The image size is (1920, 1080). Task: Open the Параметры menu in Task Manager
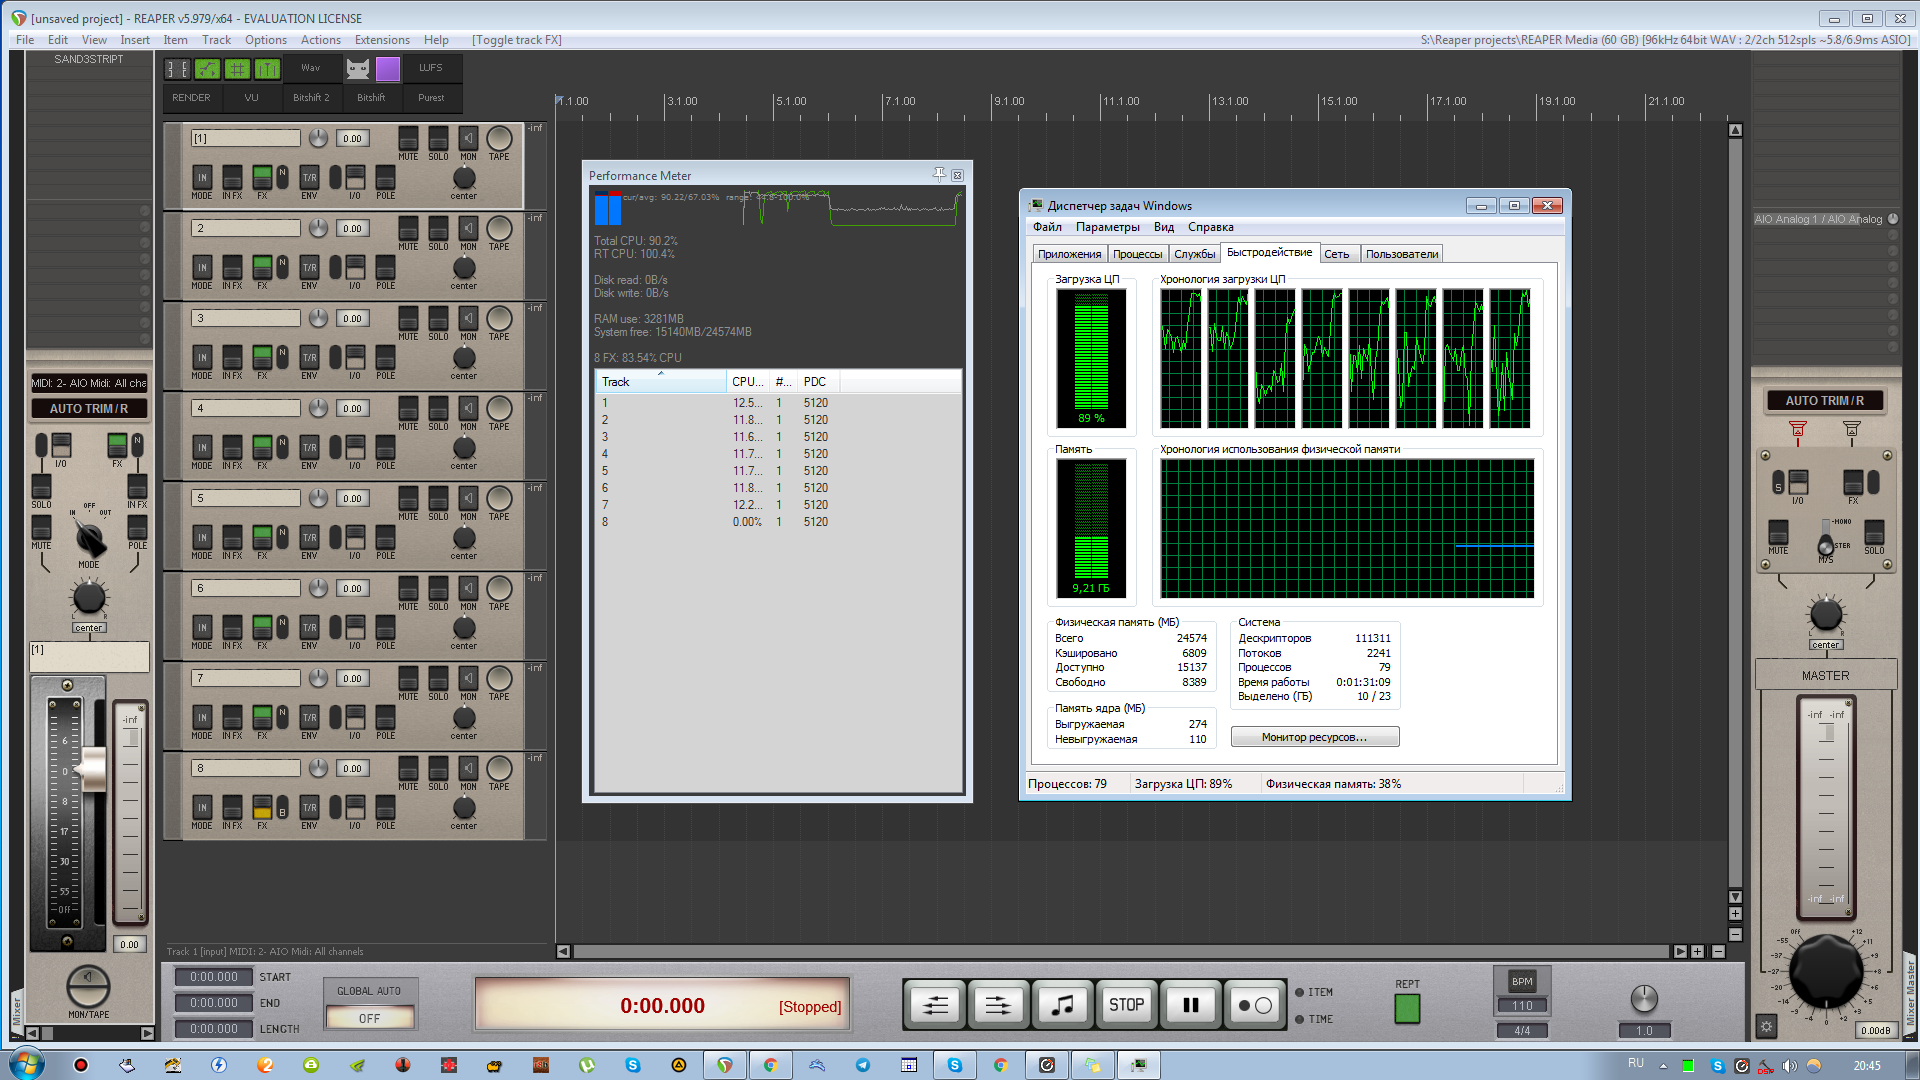[x=1107, y=227]
